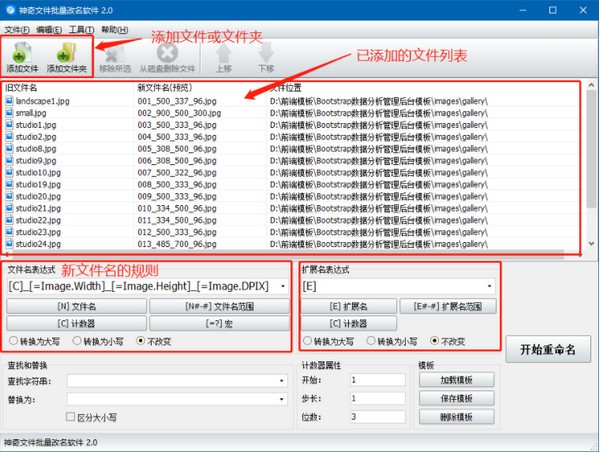The image size is (600, 452).
Task: Select the file icon beside studio21.jpg
Action: [10, 208]
